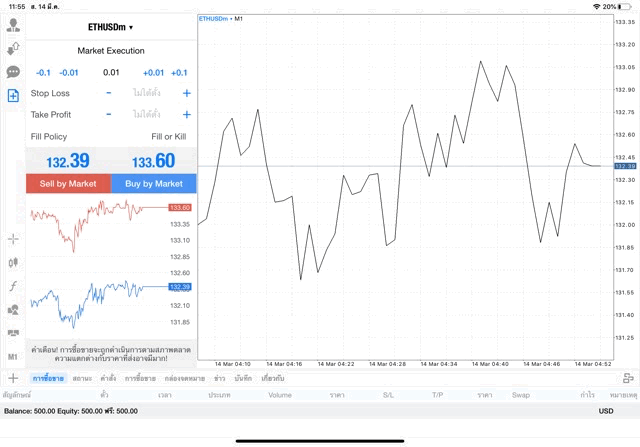Open the accounts profile icon
Image resolution: width=640 pixels, height=447 pixels.
[x=13, y=25]
